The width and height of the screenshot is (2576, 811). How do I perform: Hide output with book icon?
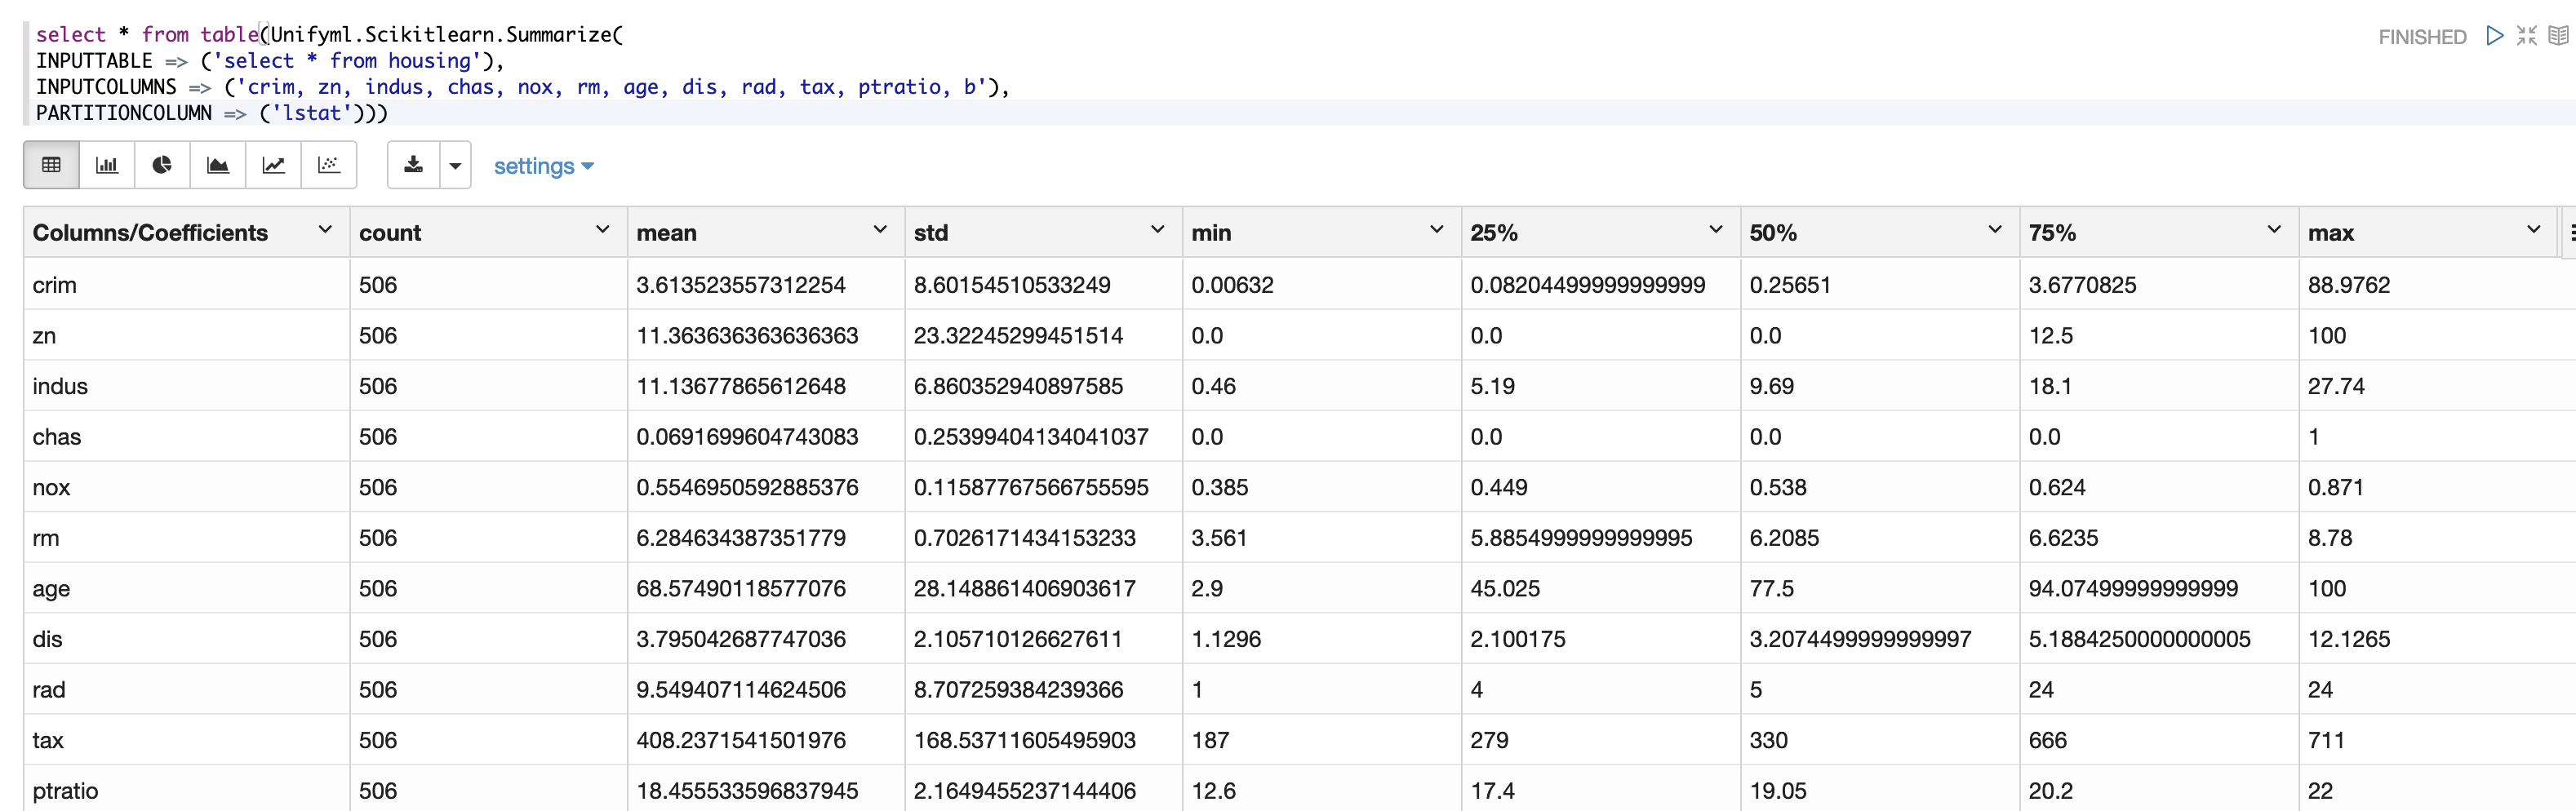tap(2558, 36)
